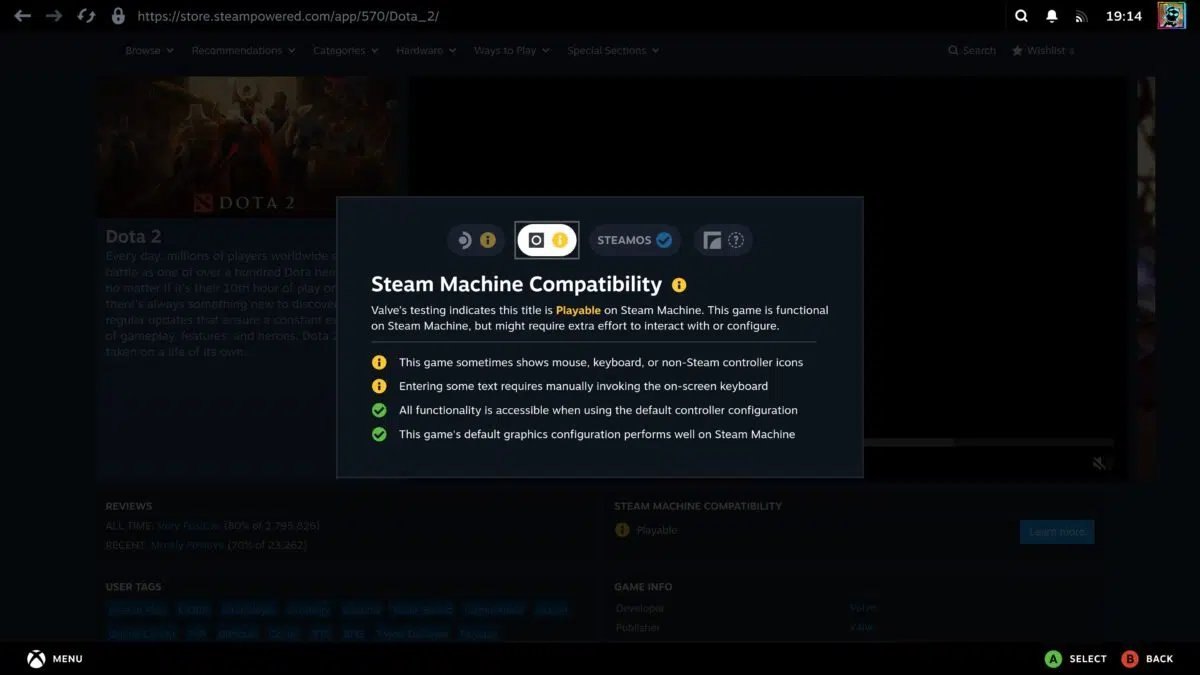
Task: Reload the store page
Action: click(86, 16)
